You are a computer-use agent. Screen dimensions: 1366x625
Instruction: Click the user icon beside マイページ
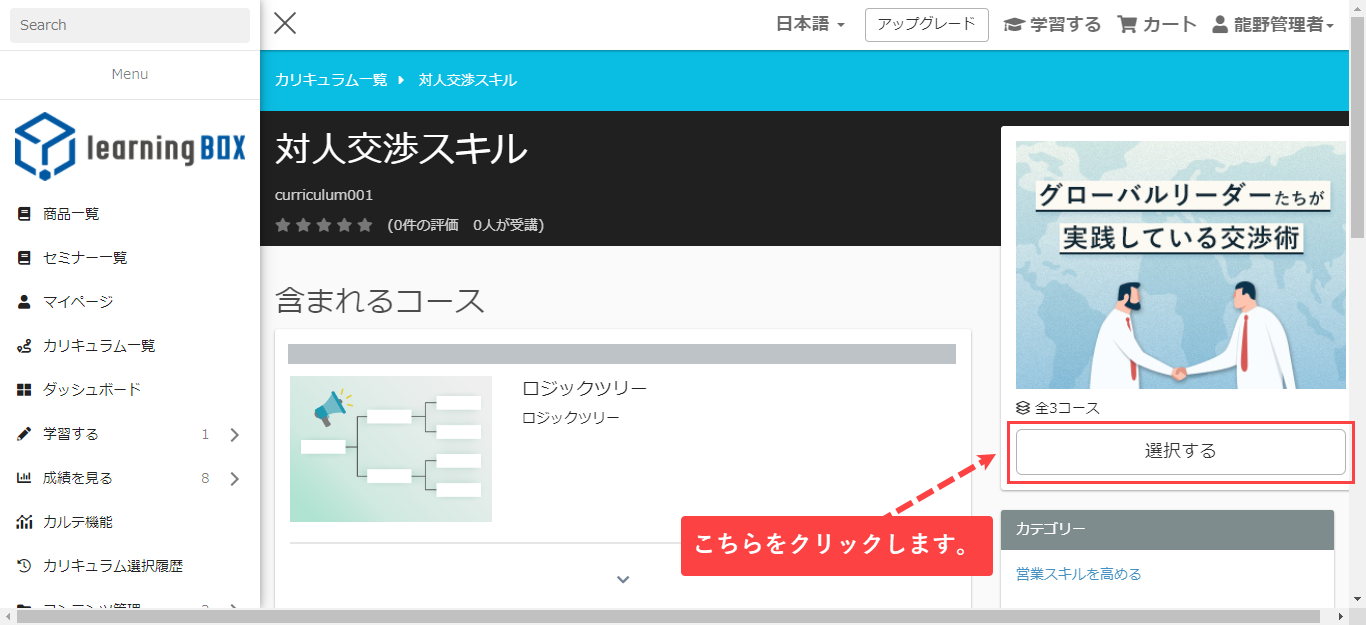25,302
